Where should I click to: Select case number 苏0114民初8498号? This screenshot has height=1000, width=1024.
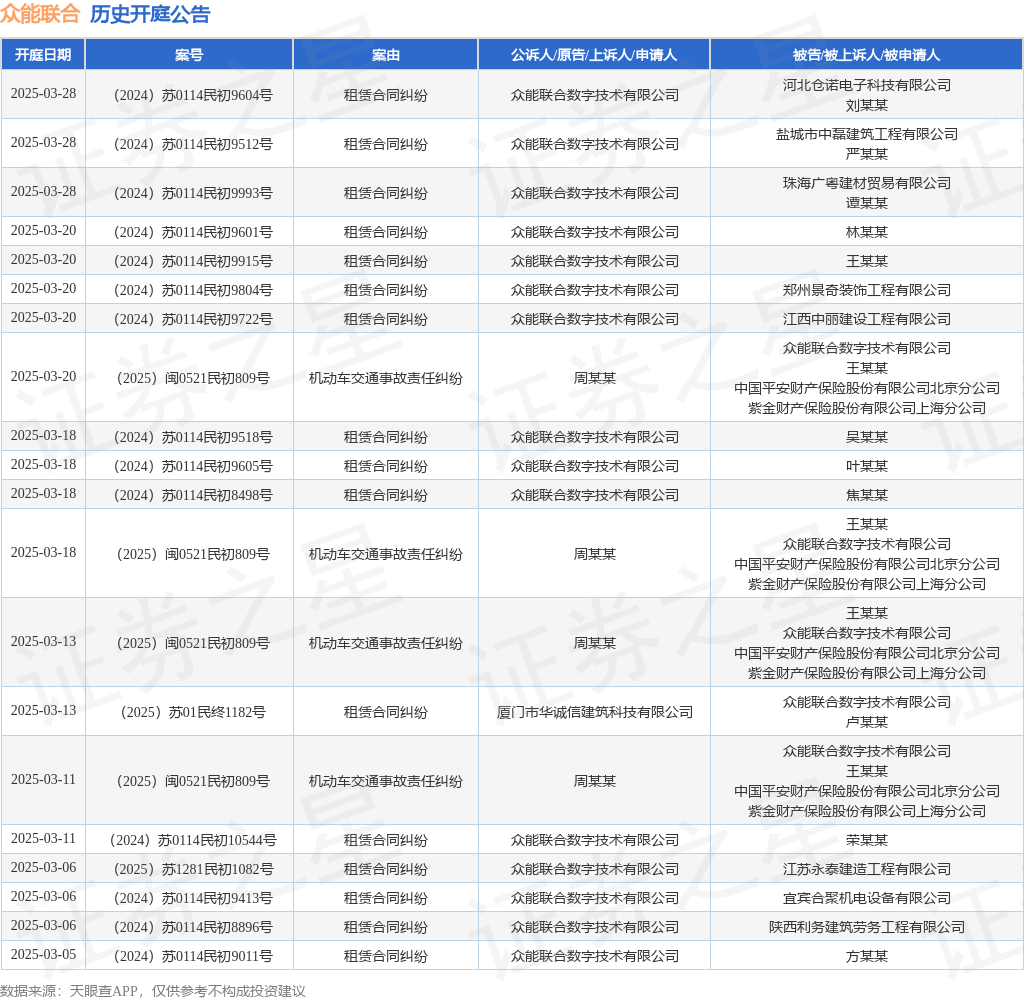(x=193, y=495)
